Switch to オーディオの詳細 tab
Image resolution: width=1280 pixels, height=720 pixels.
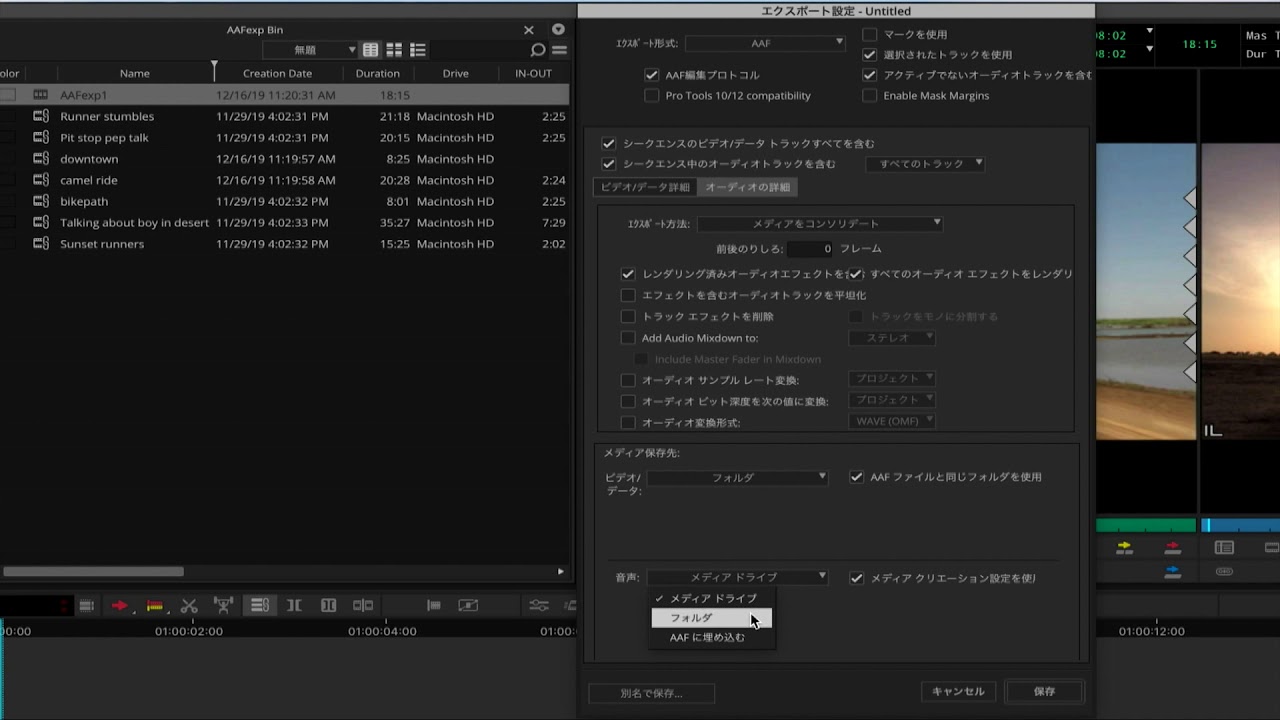[747, 187]
